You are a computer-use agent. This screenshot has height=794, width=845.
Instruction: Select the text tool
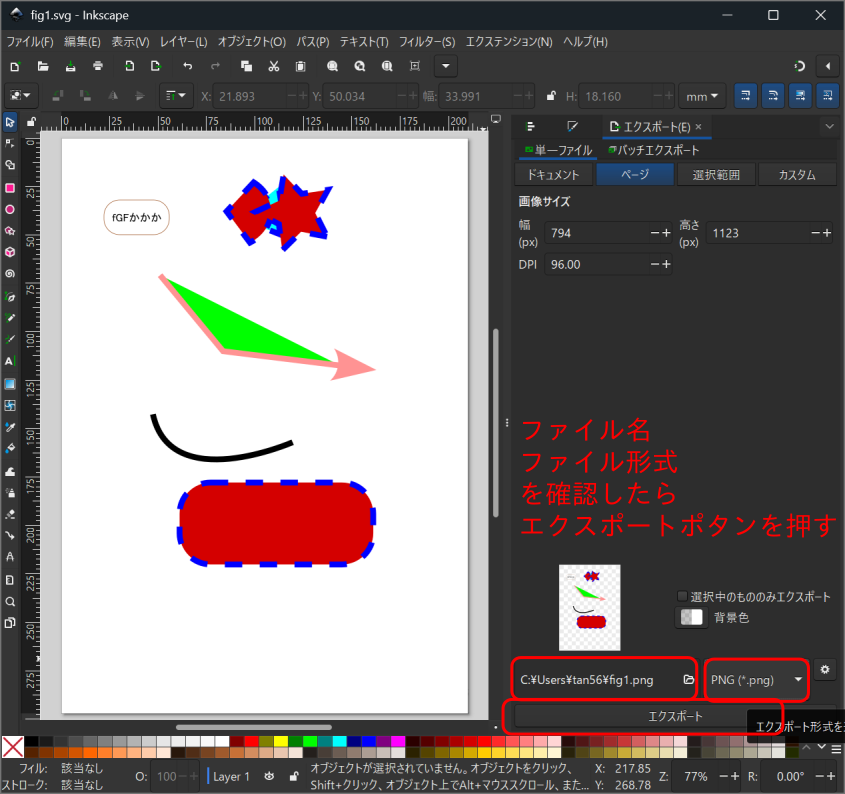(x=10, y=360)
